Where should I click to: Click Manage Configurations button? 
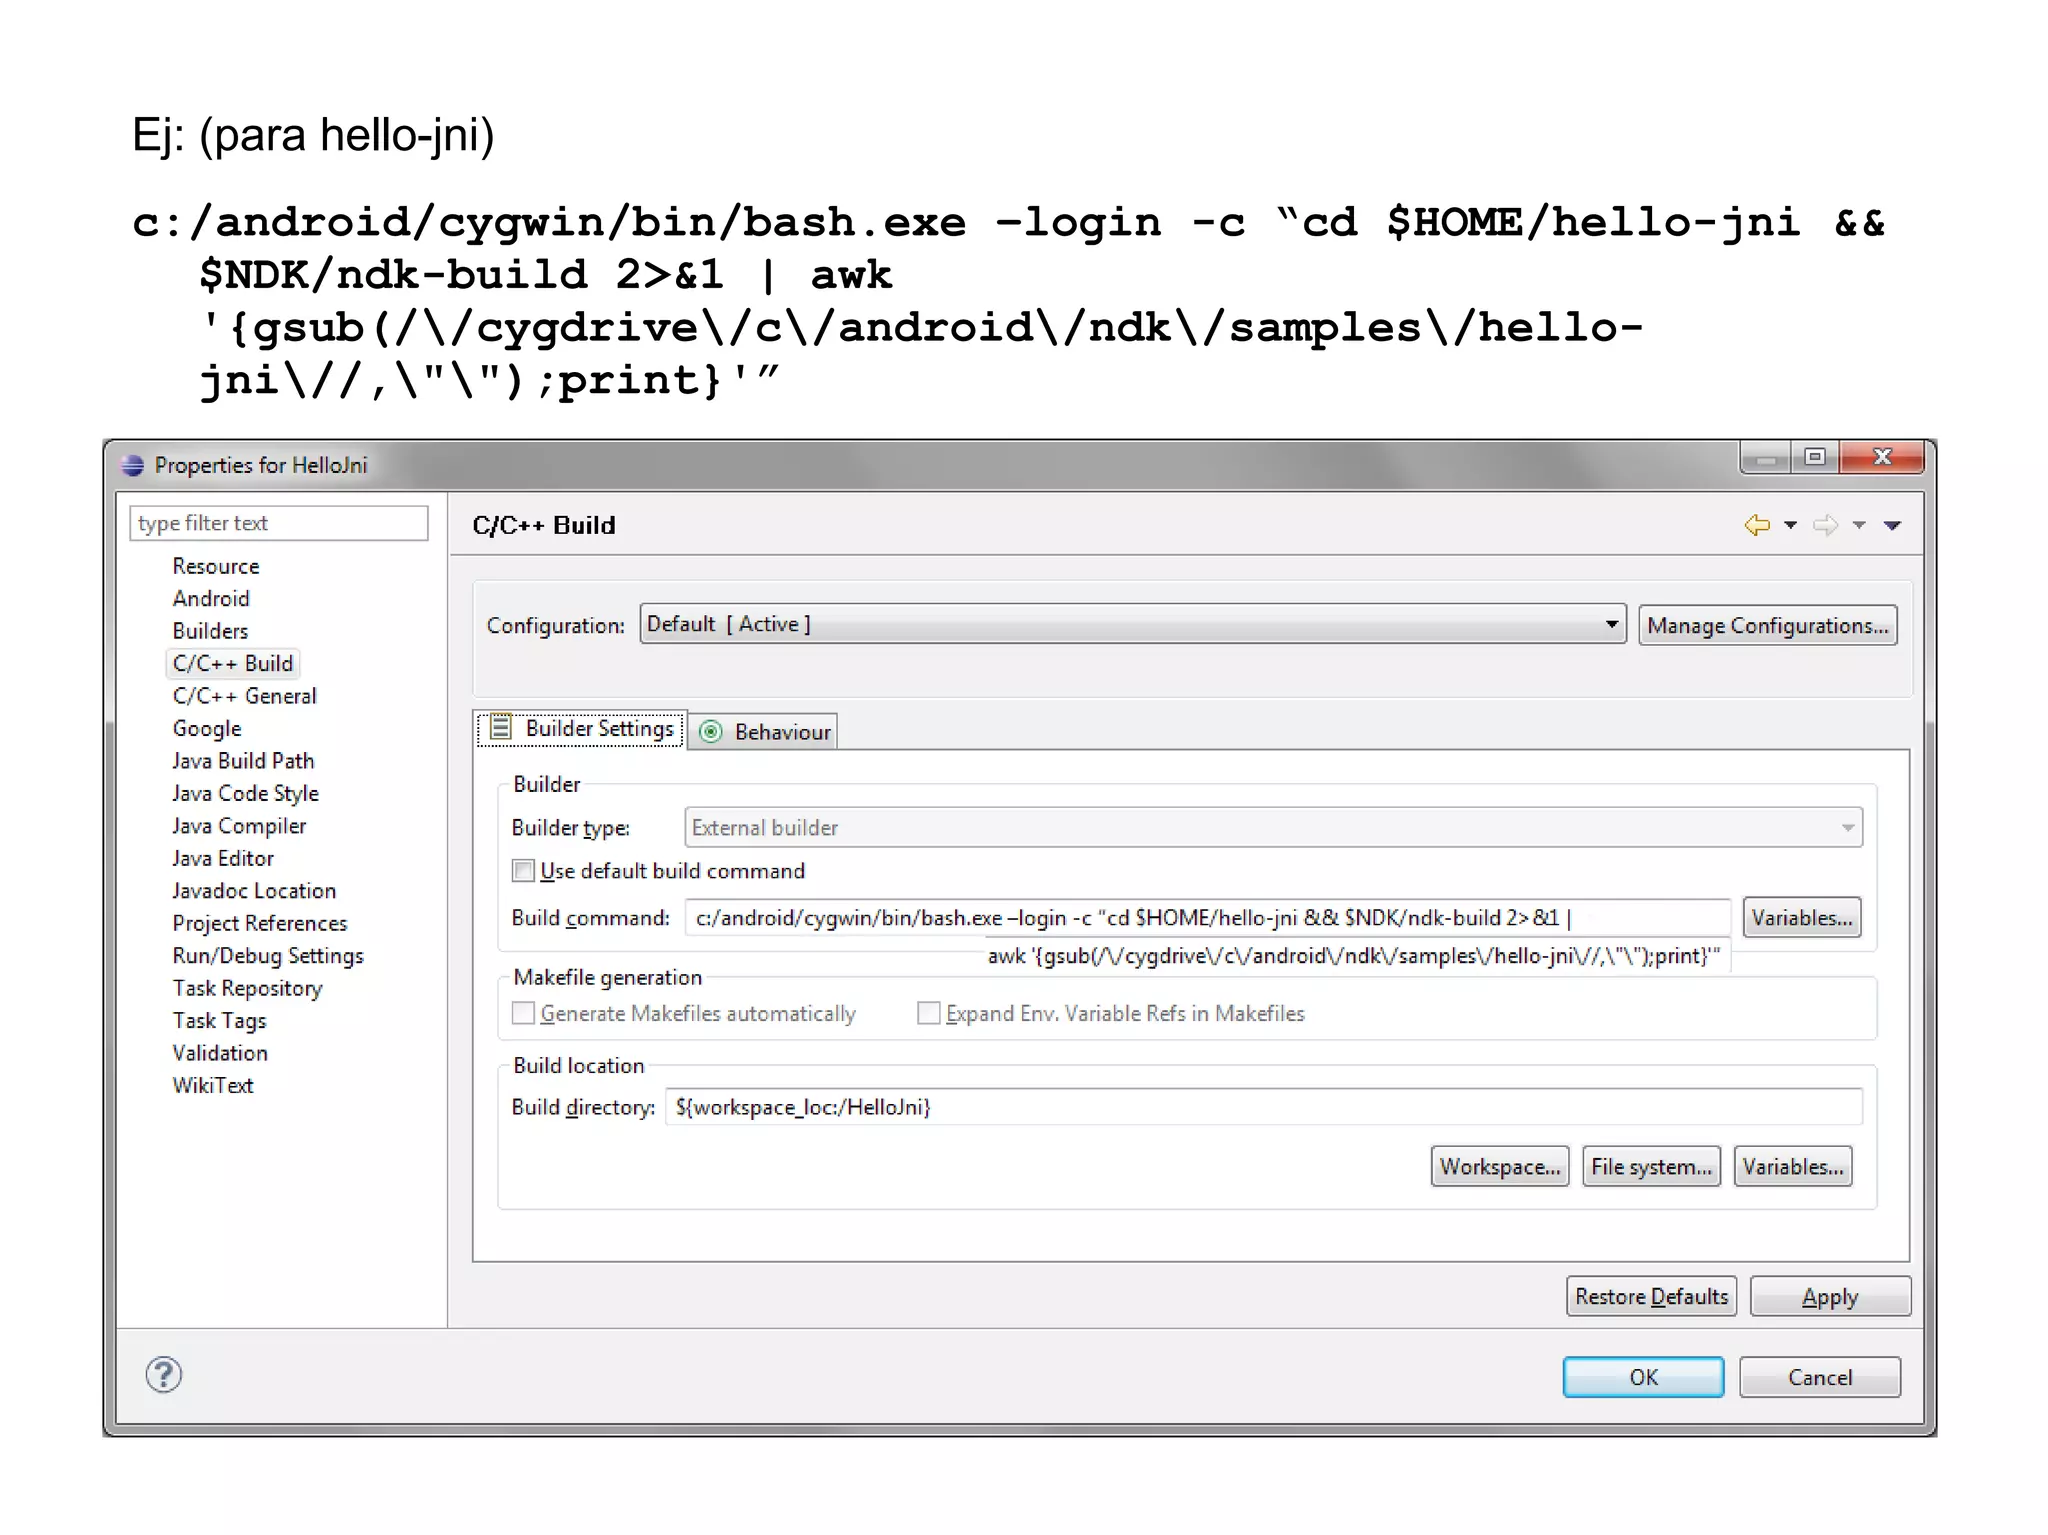coord(1767,625)
